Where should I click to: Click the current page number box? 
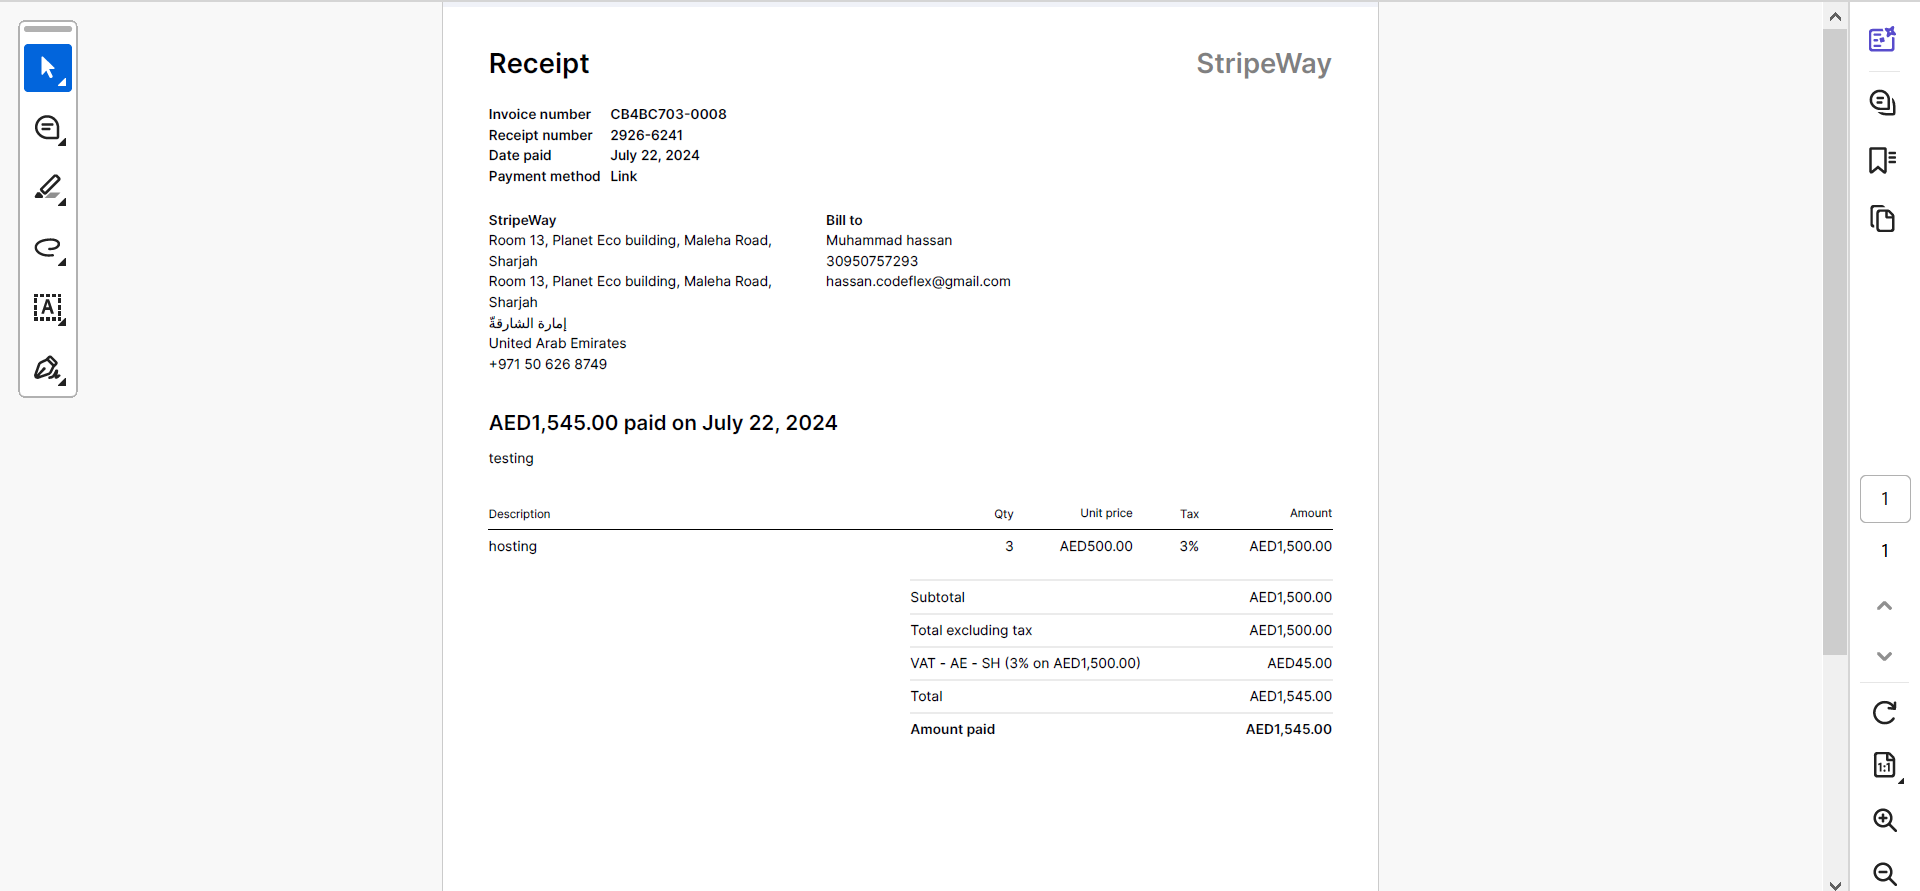pyautogui.click(x=1885, y=499)
